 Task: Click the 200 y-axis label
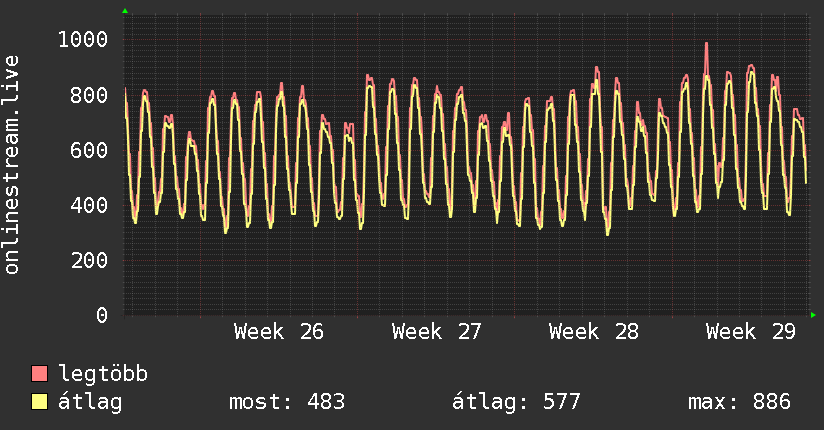pyautogui.click(x=89, y=260)
